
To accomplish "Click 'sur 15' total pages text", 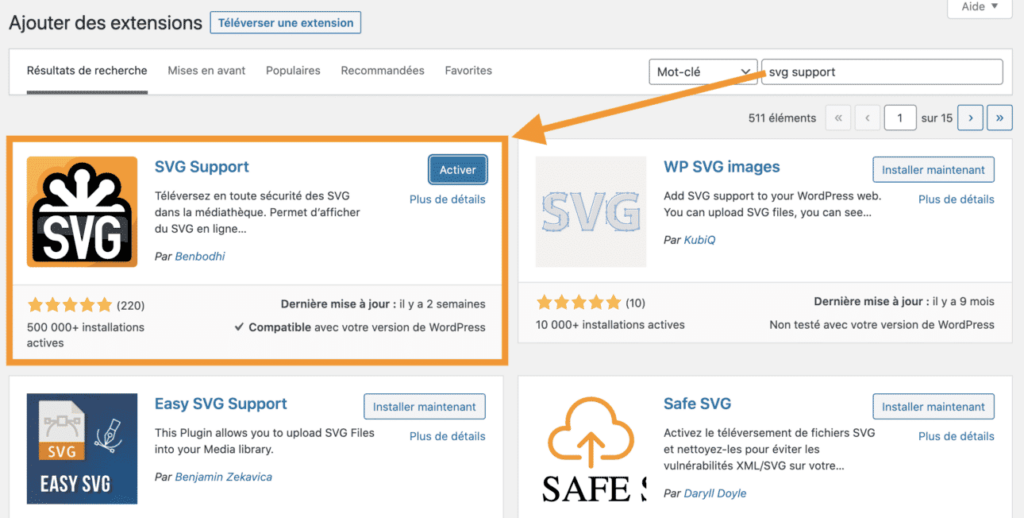I will pyautogui.click(x=936, y=118).
